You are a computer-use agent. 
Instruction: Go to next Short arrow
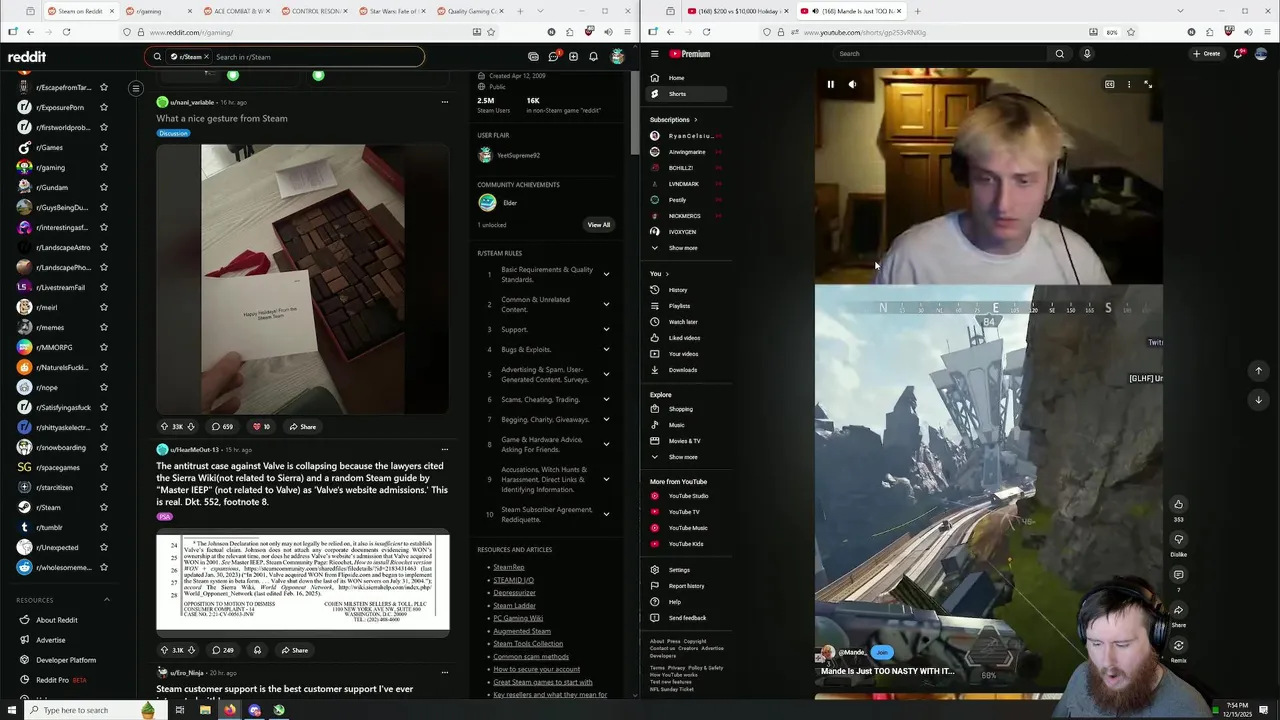(1259, 399)
